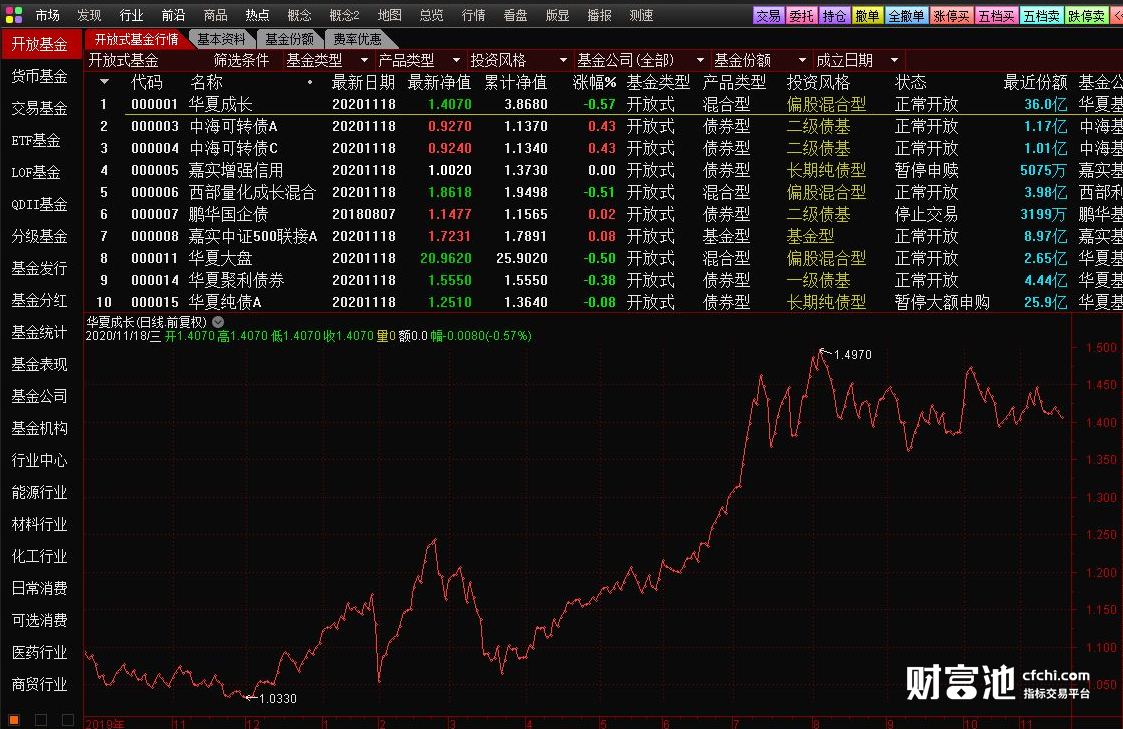Open 基金分红 in the sidebar
The width and height of the screenshot is (1123, 729).
coord(39,300)
